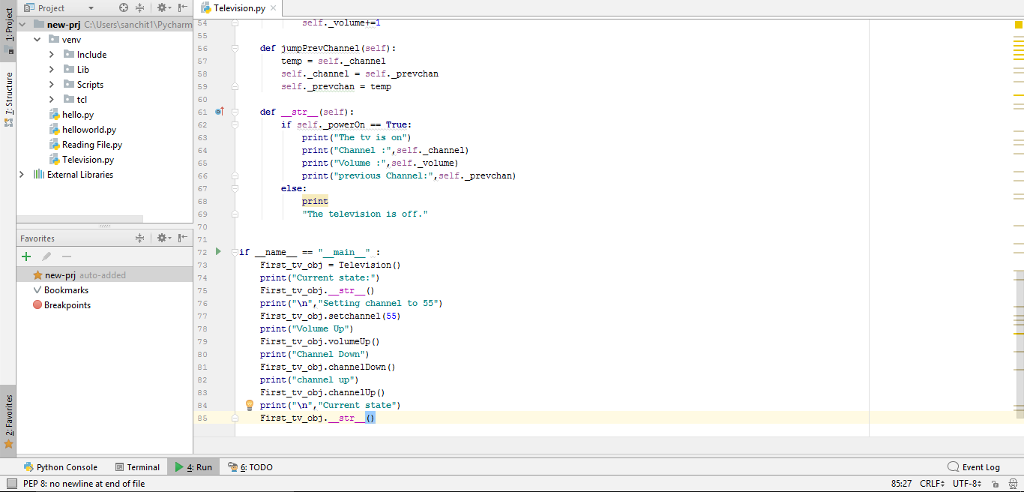Open the Project view dropdown
1024x492 pixels.
[x=90, y=7]
